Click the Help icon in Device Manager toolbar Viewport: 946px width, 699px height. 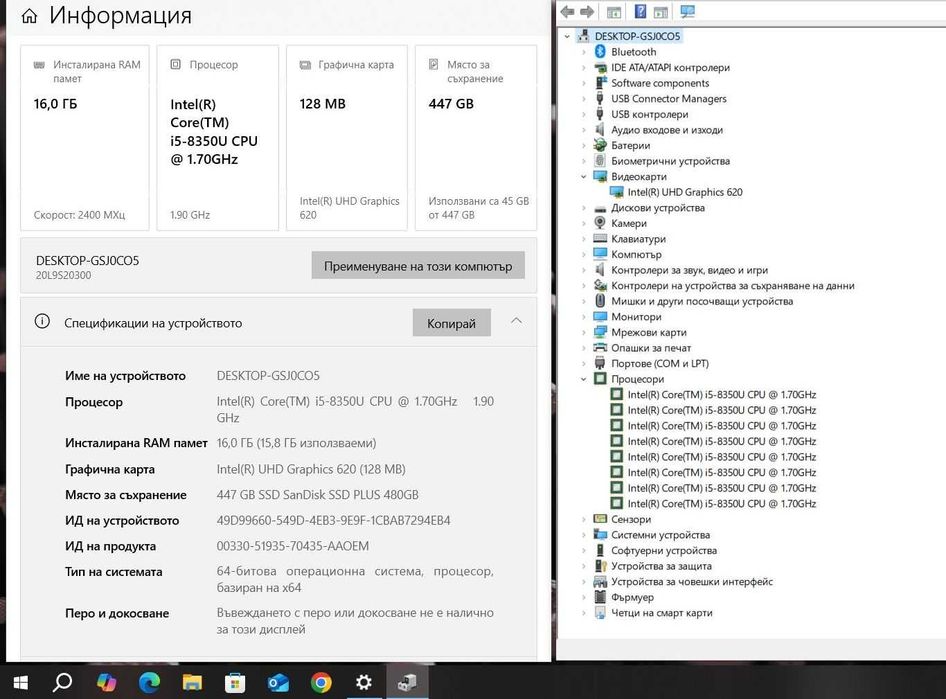click(x=641, y=11)
